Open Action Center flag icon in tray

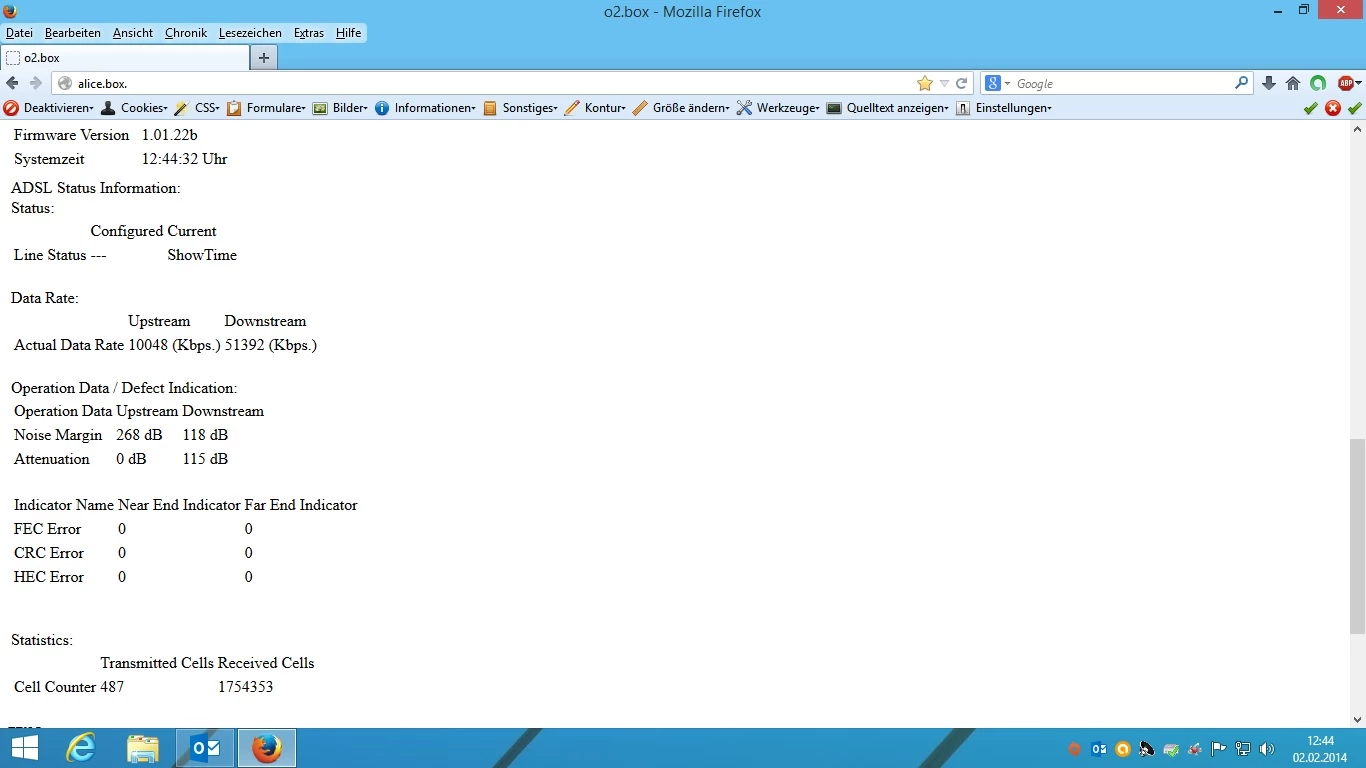pyautogui.click(x=1219, y=749)
